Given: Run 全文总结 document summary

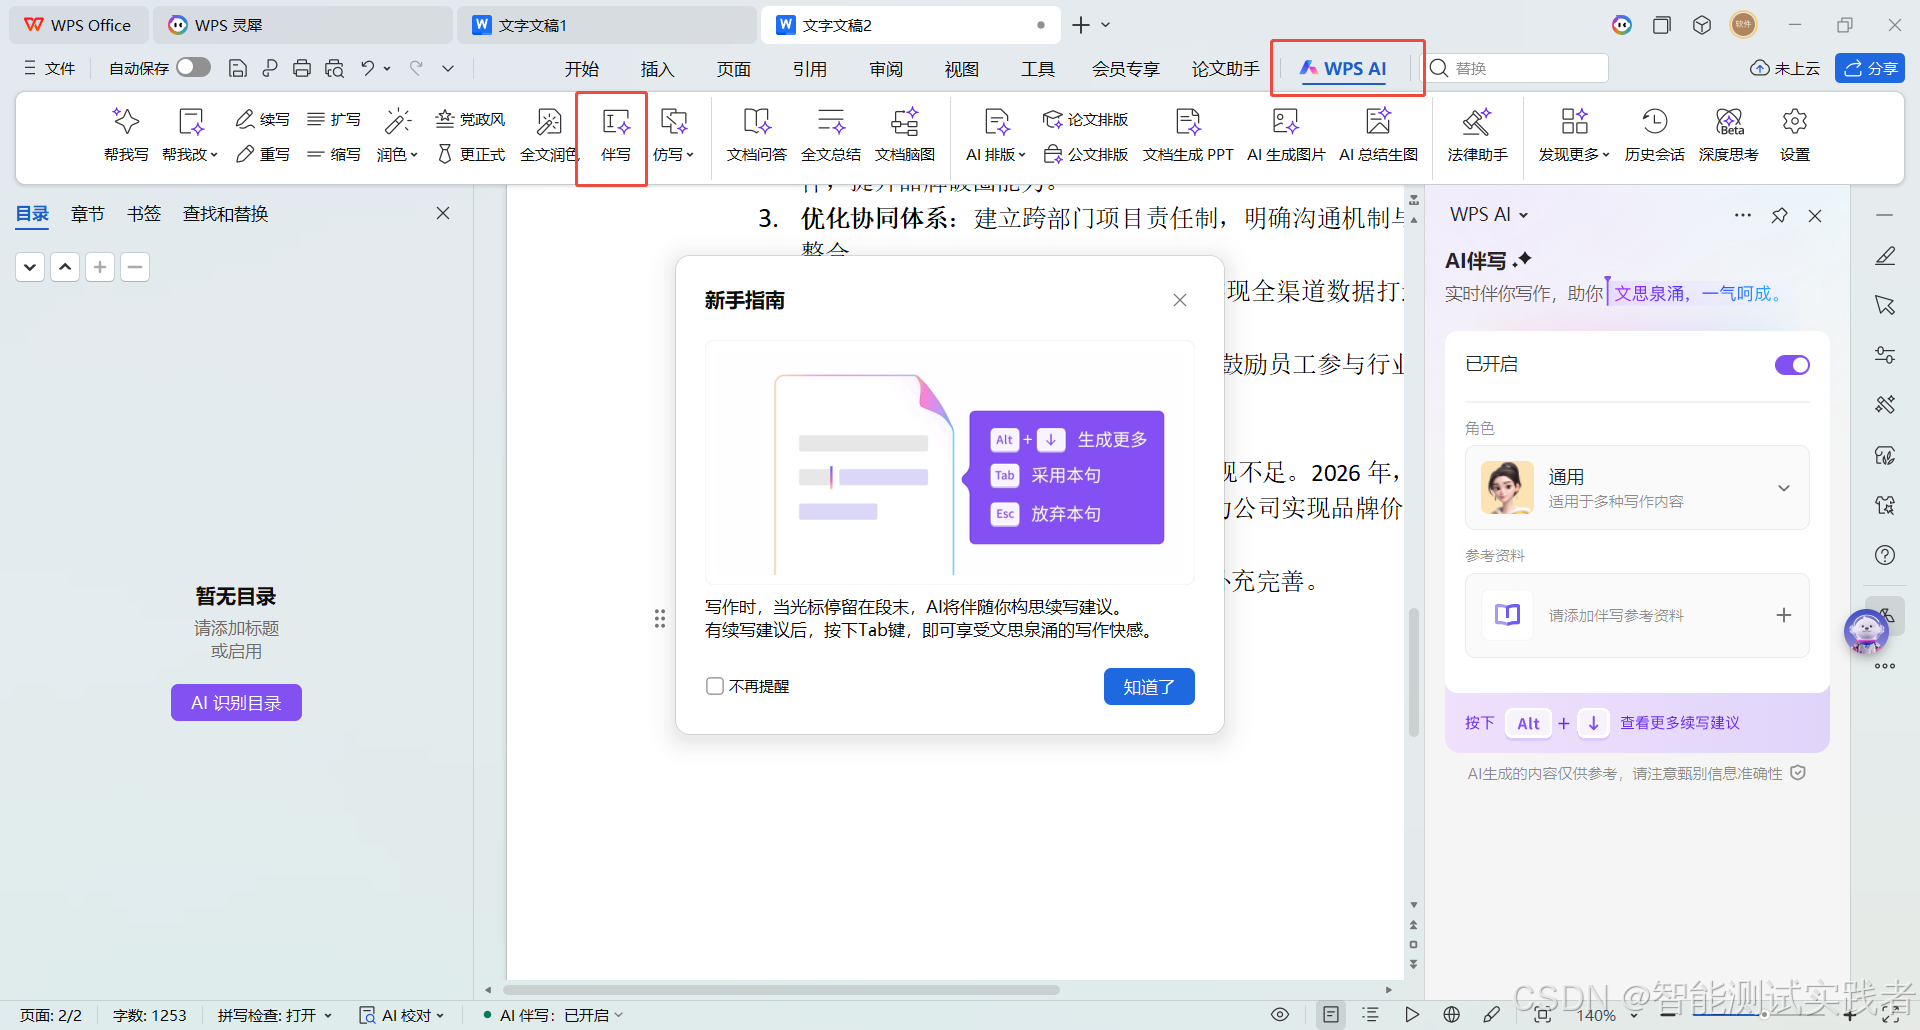Looking at the screenshot, I should tap(830, 135).
